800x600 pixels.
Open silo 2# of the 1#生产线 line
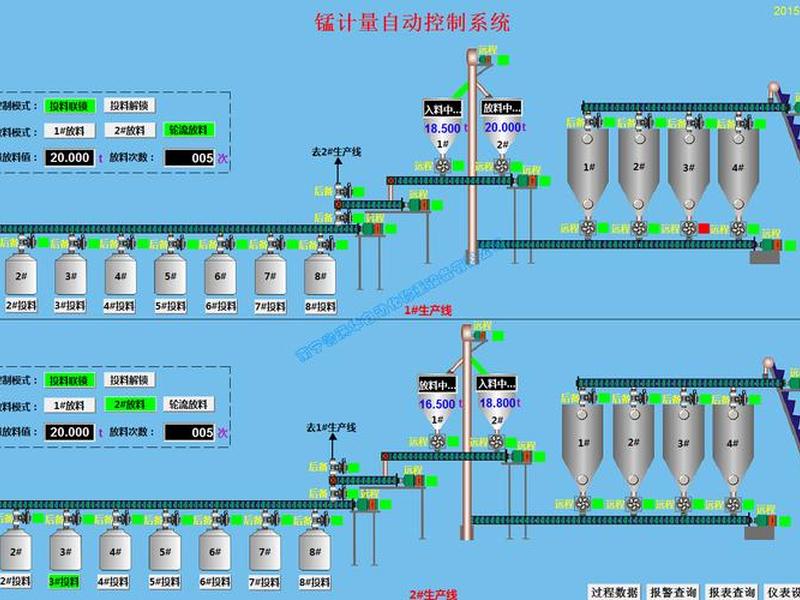(639, 168)
